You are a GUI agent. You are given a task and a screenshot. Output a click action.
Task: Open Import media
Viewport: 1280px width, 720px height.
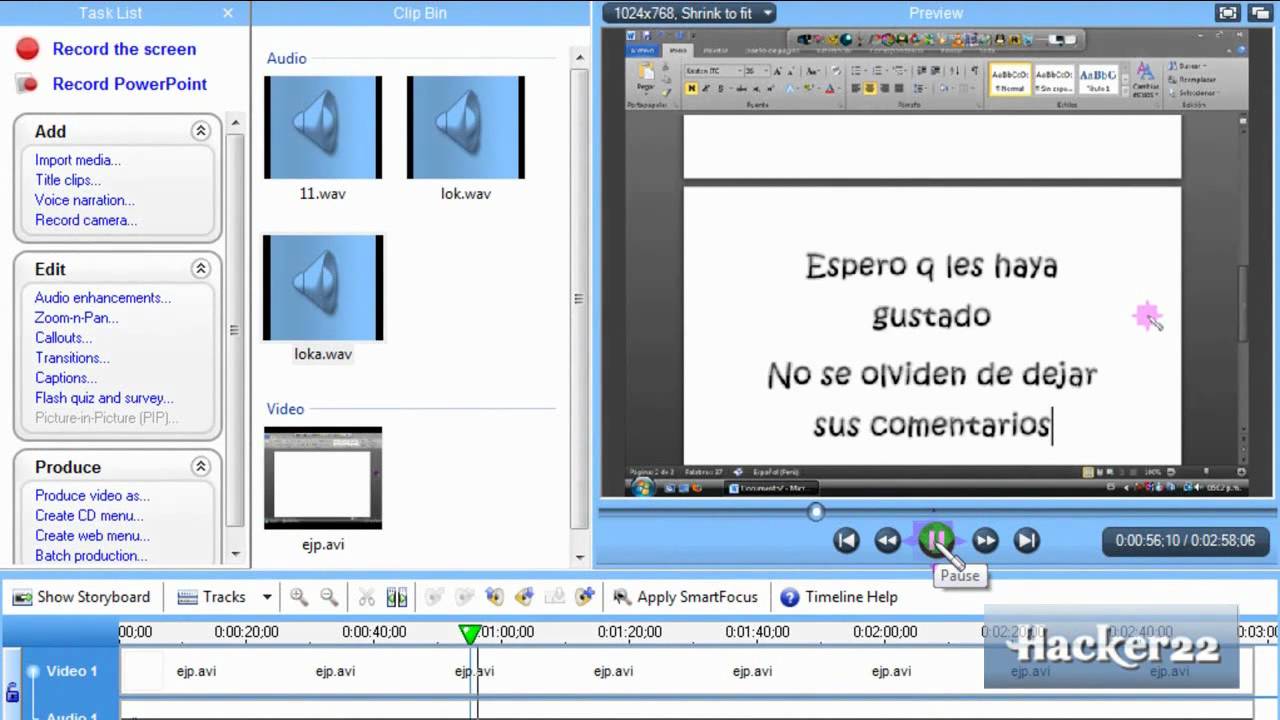78,160
